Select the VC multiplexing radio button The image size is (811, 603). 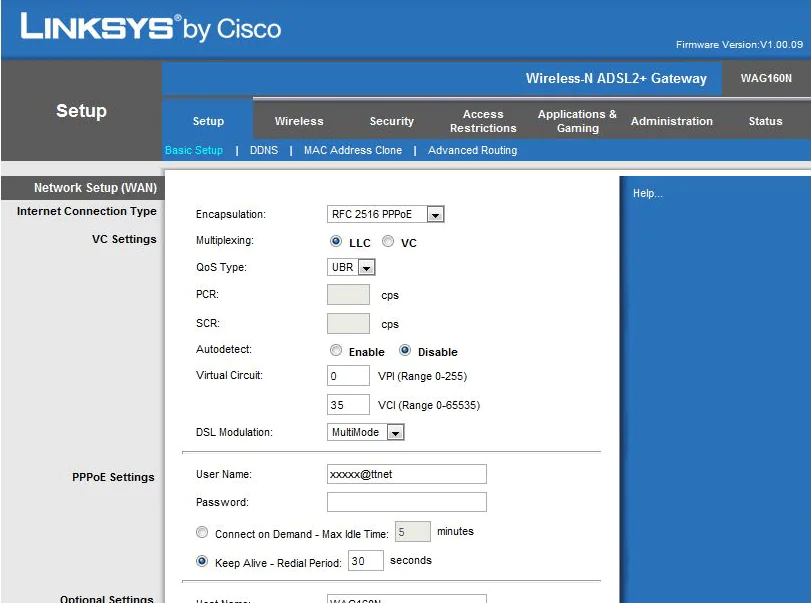pos(388,242)
